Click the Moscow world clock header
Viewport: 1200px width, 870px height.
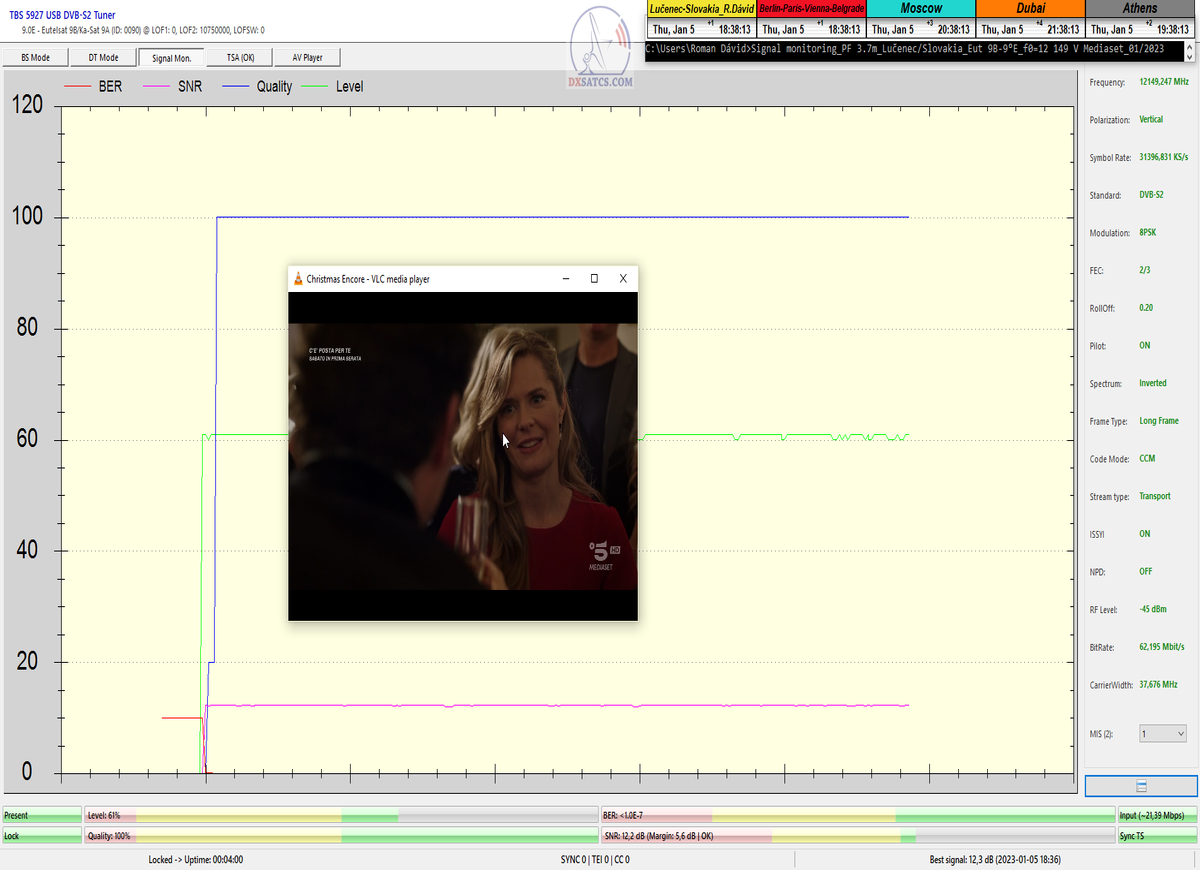coord(920,8)
